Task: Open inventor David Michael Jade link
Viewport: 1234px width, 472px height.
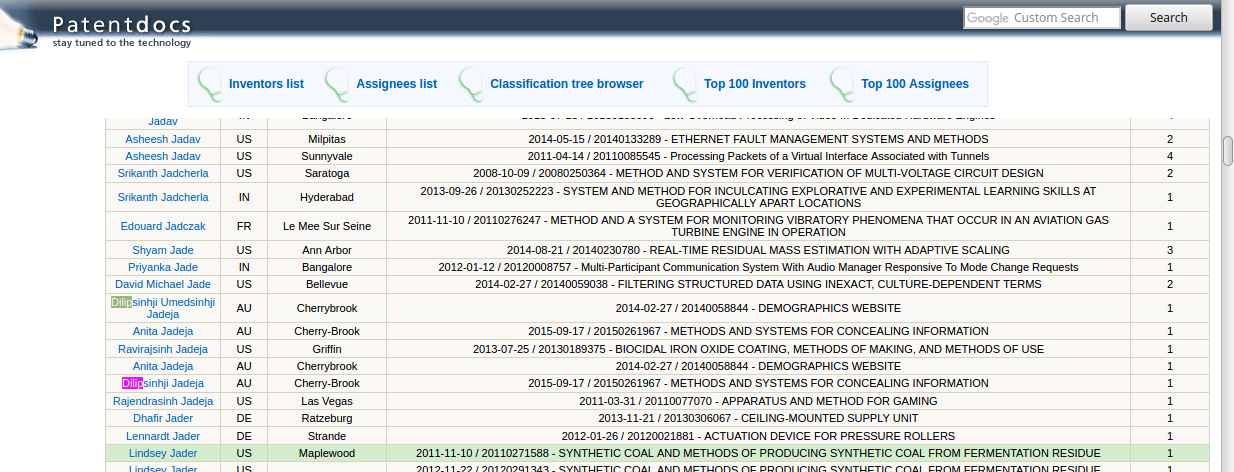Action: (x=163, y=284)
